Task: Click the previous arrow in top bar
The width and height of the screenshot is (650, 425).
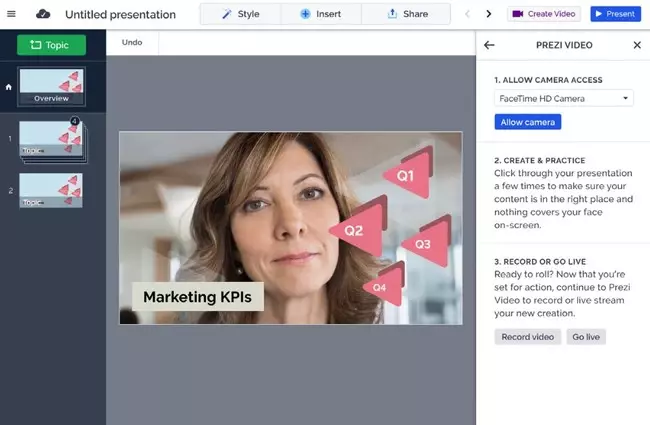Action: pyautogui.click(x=467, y=14)
